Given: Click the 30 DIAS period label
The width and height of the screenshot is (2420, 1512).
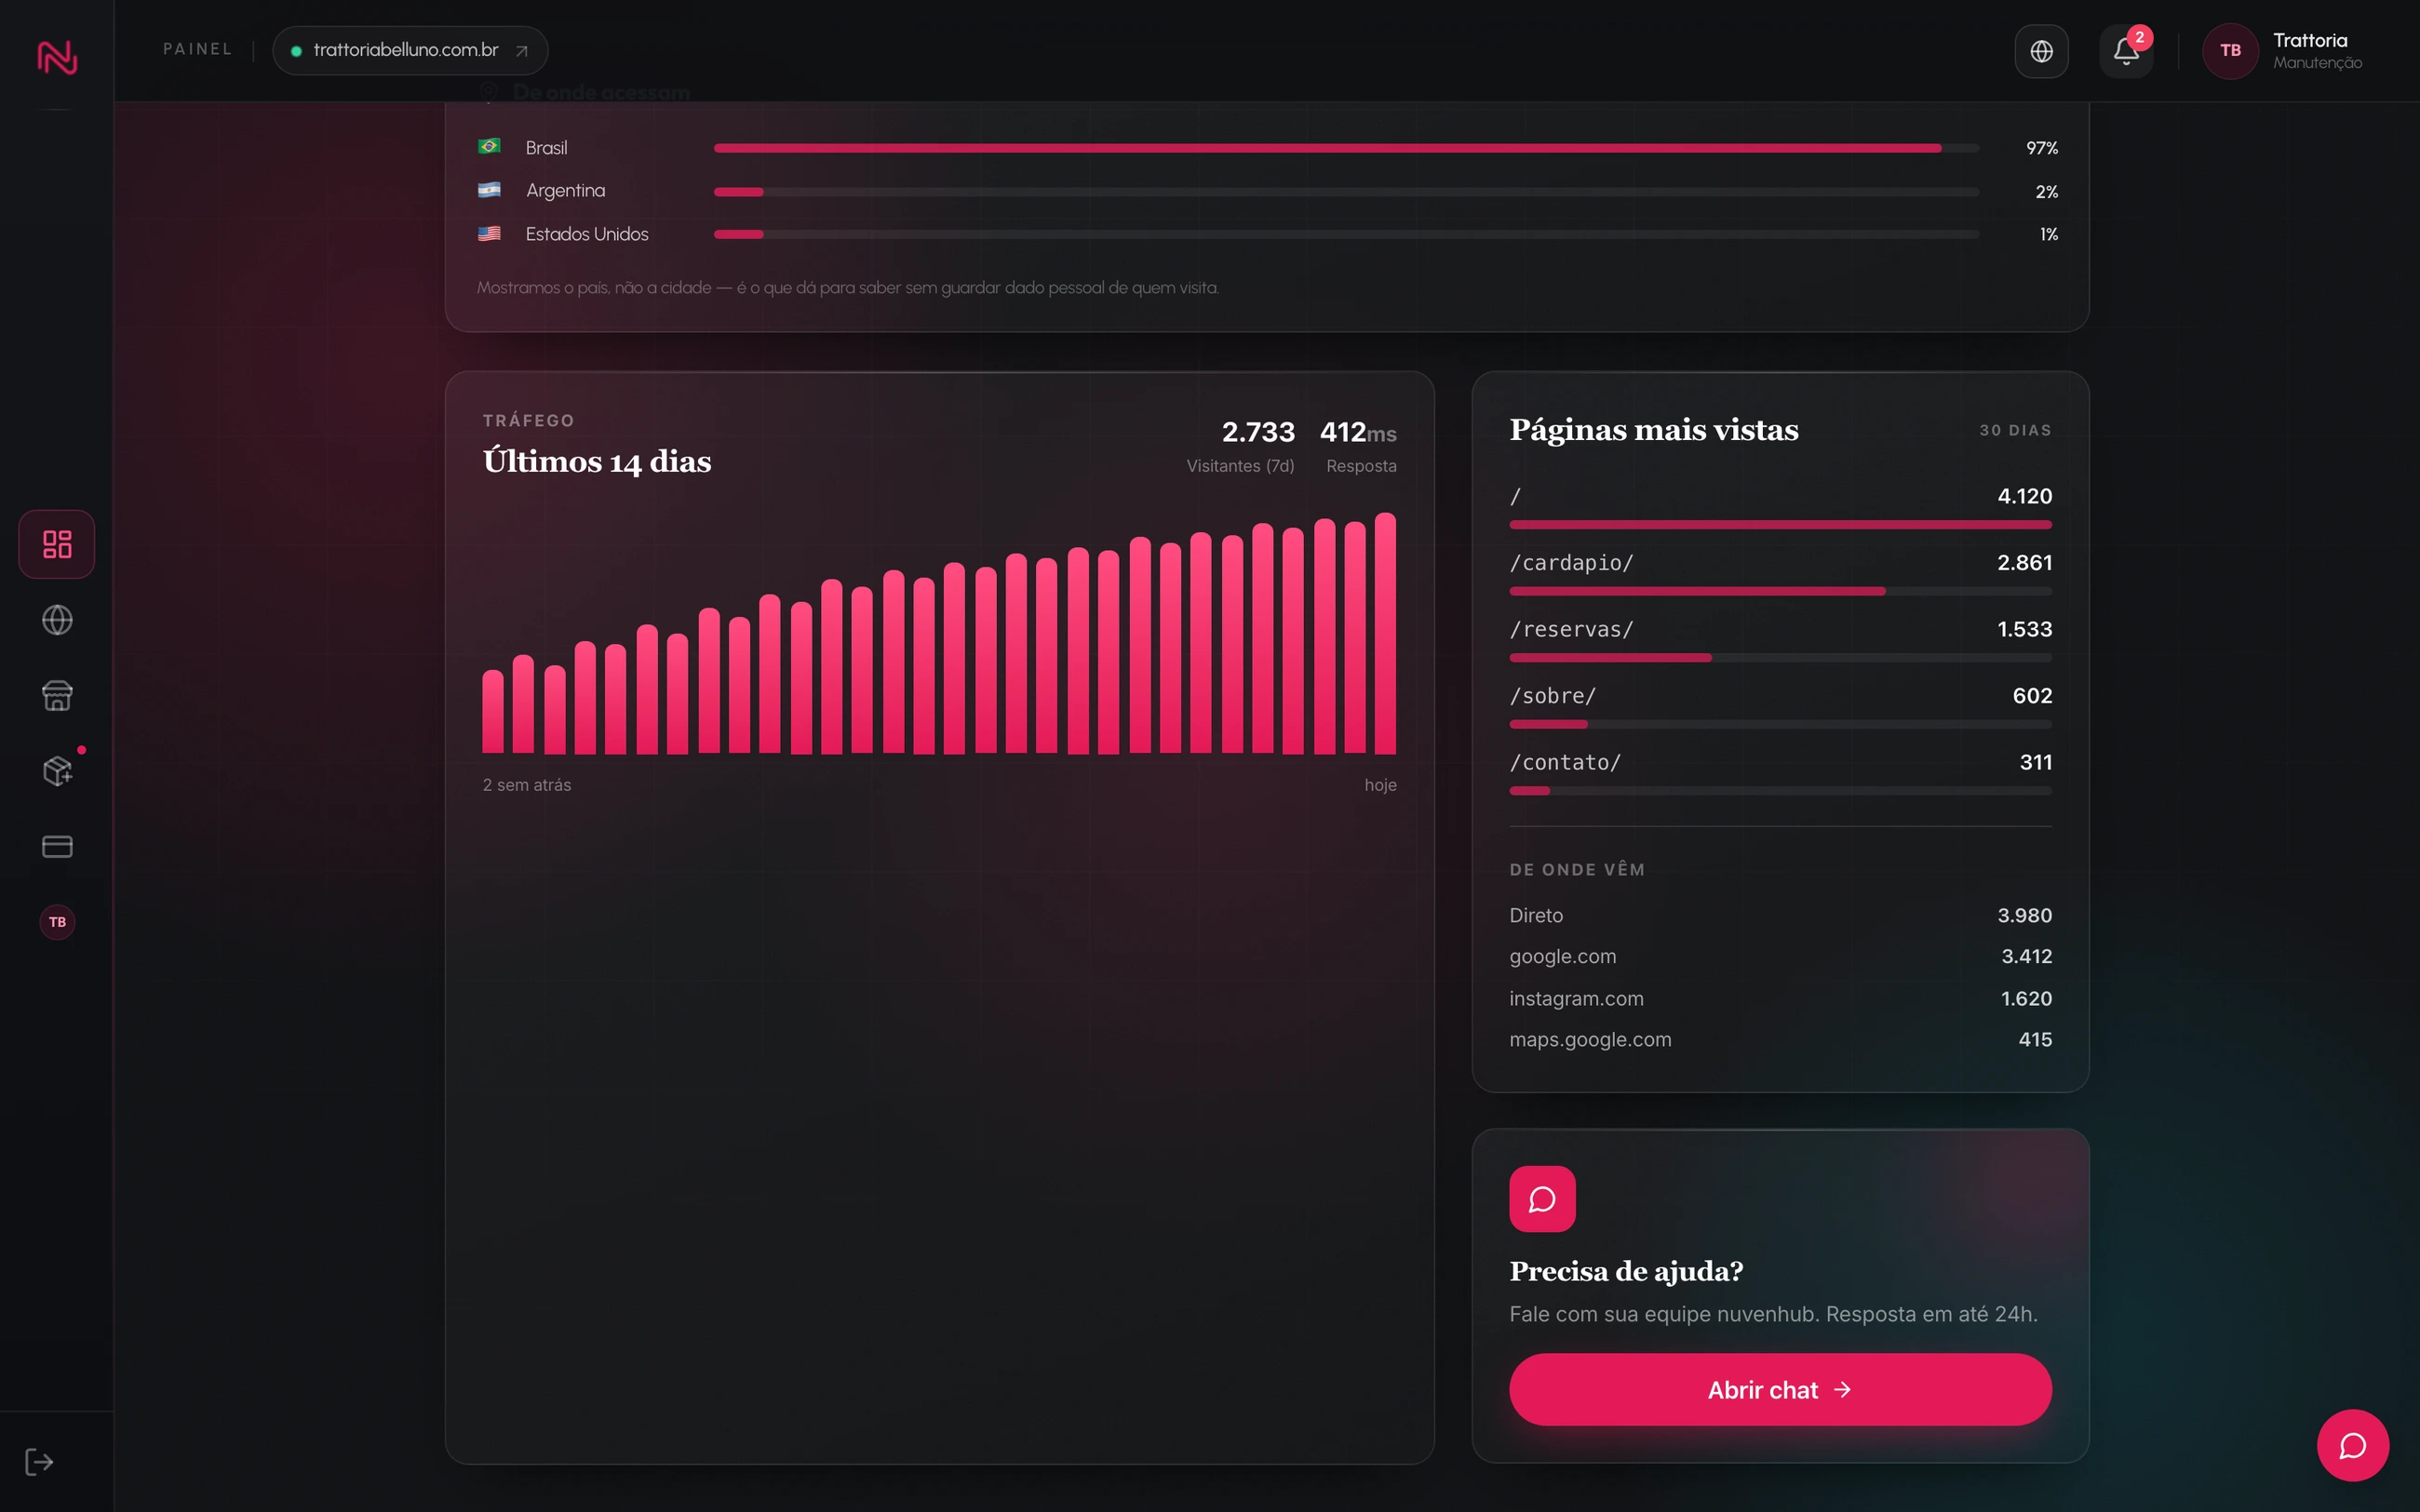Looking at the screenshot, I should 2015,430.
